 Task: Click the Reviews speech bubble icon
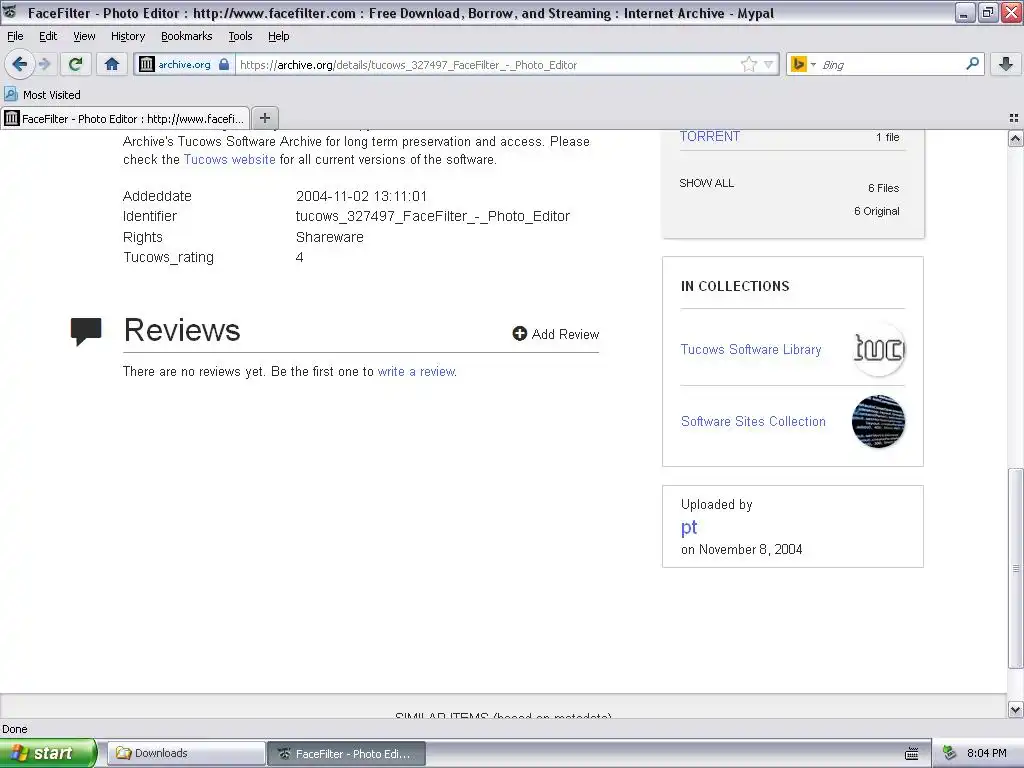(86, 331)
